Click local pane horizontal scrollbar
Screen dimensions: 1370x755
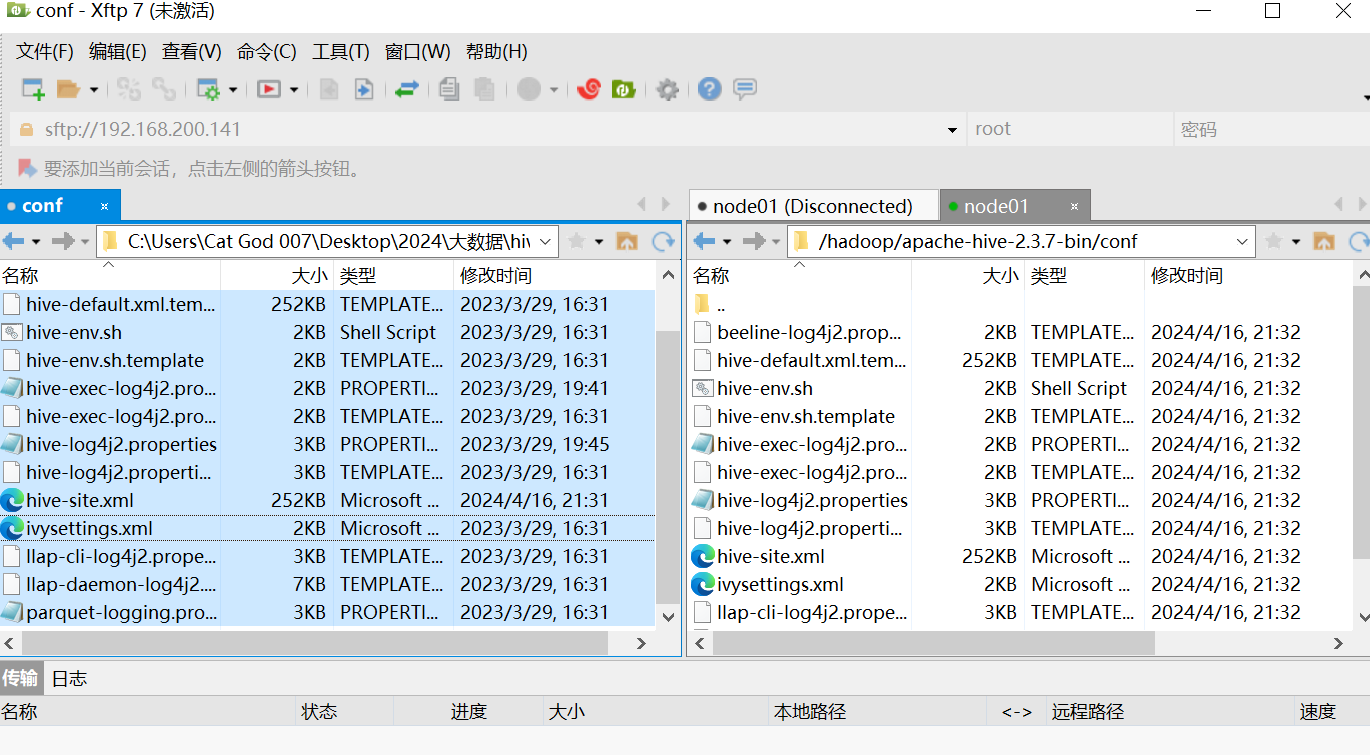pyautogui.click(x=315, y=644)
